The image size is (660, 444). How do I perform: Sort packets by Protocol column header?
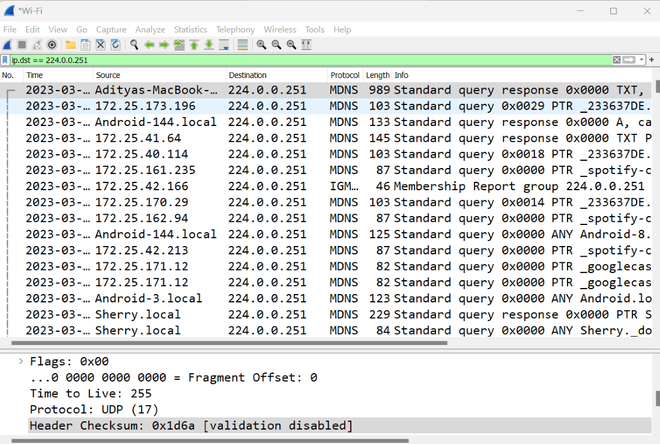tap(345, 75)
